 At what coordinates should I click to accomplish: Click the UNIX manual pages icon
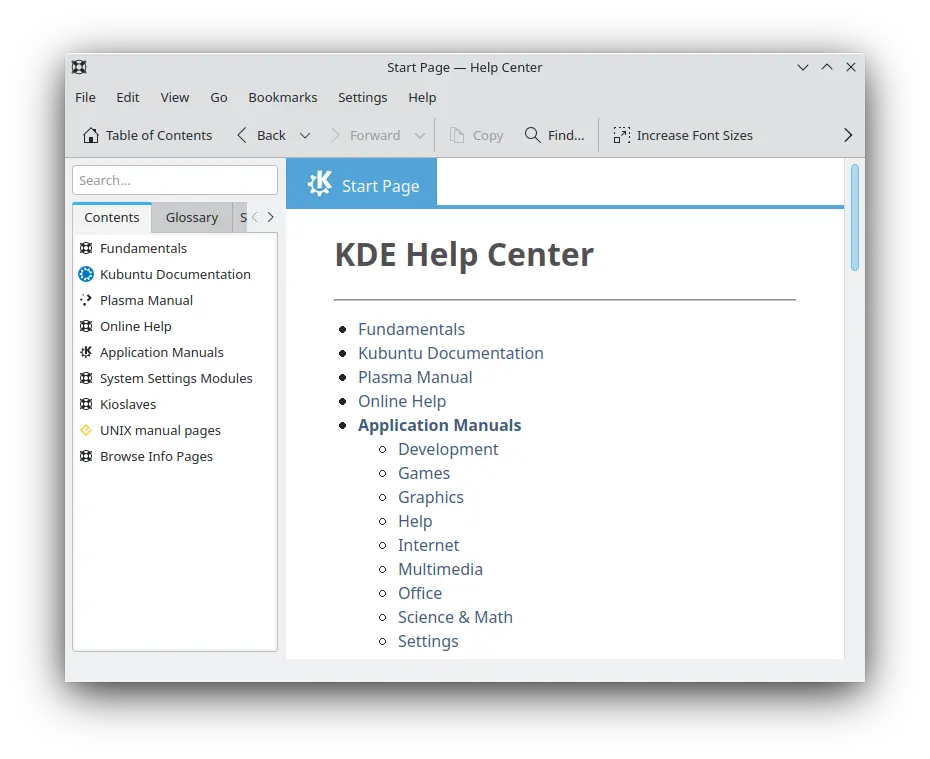(x=86, y=430)
